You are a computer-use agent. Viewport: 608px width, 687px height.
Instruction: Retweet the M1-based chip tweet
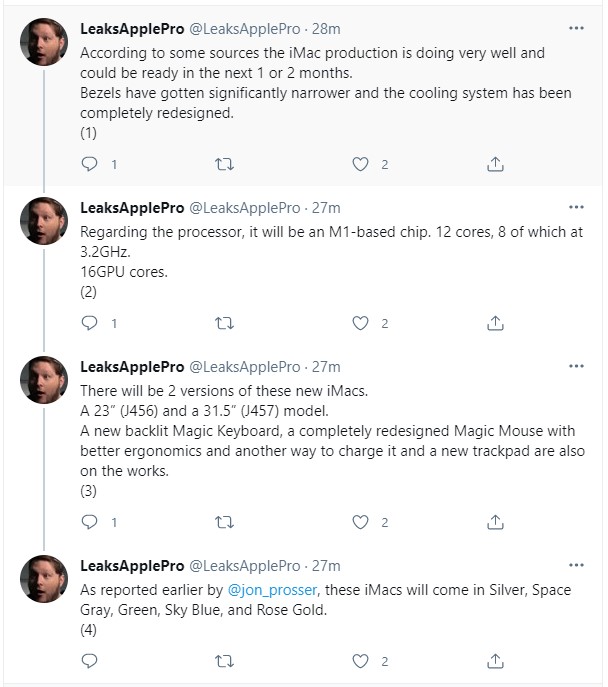pos(225,323)
